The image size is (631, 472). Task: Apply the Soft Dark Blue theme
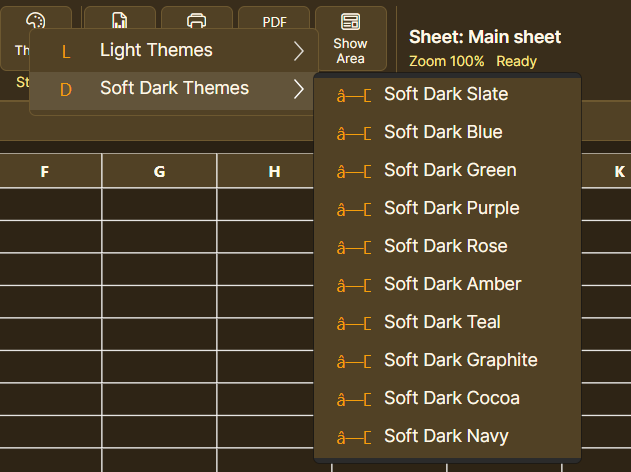click(447, 133)
